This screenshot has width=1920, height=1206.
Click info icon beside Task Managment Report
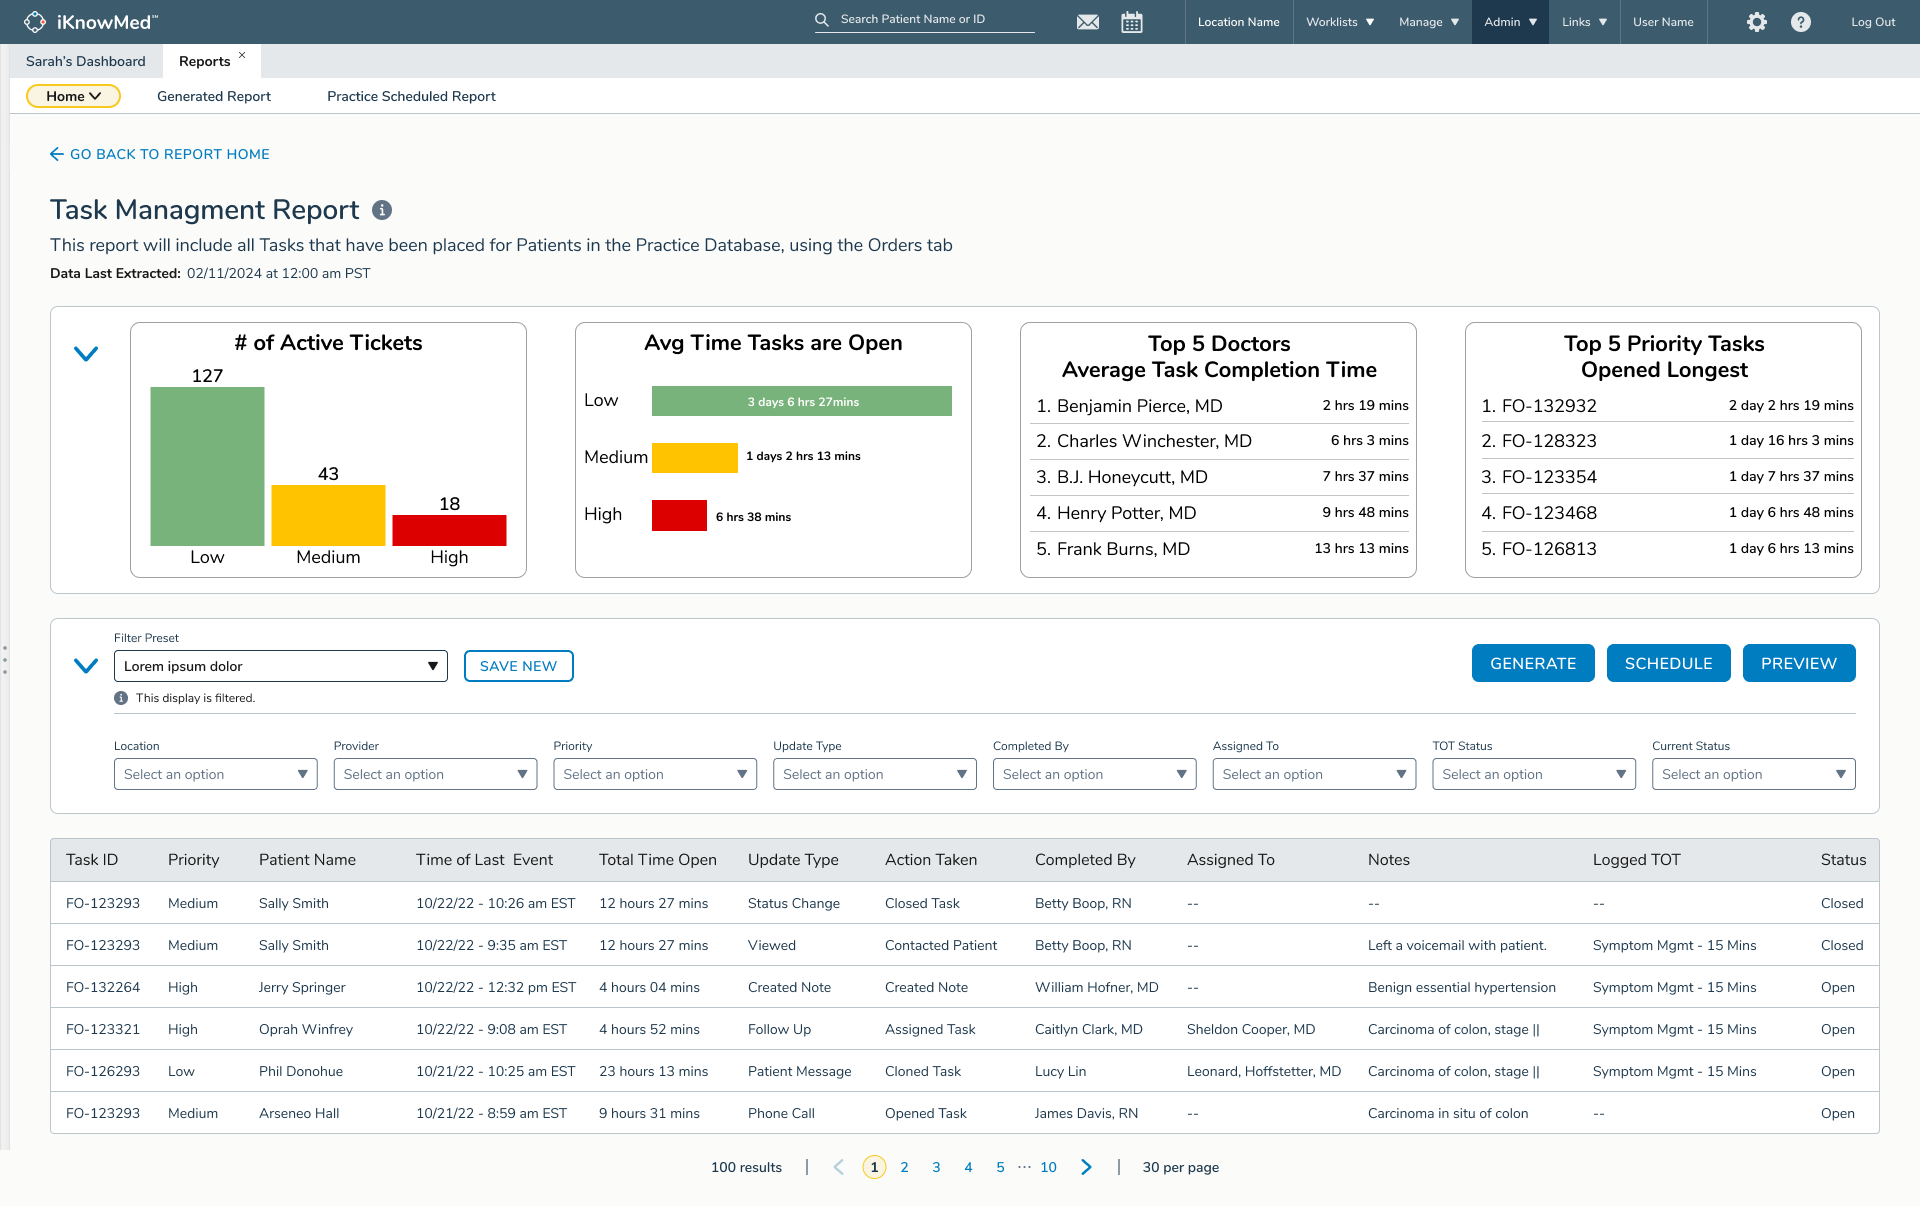382,210
